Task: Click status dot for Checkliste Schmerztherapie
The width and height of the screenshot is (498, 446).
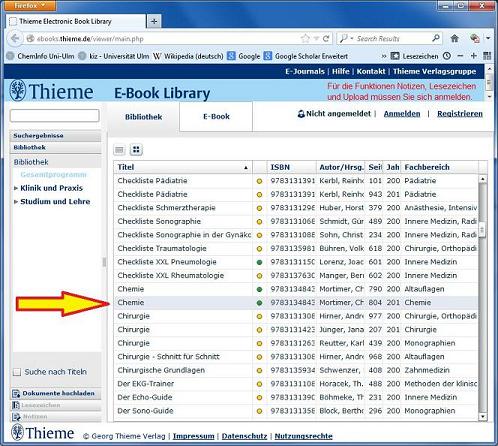Action: point(259,208)
